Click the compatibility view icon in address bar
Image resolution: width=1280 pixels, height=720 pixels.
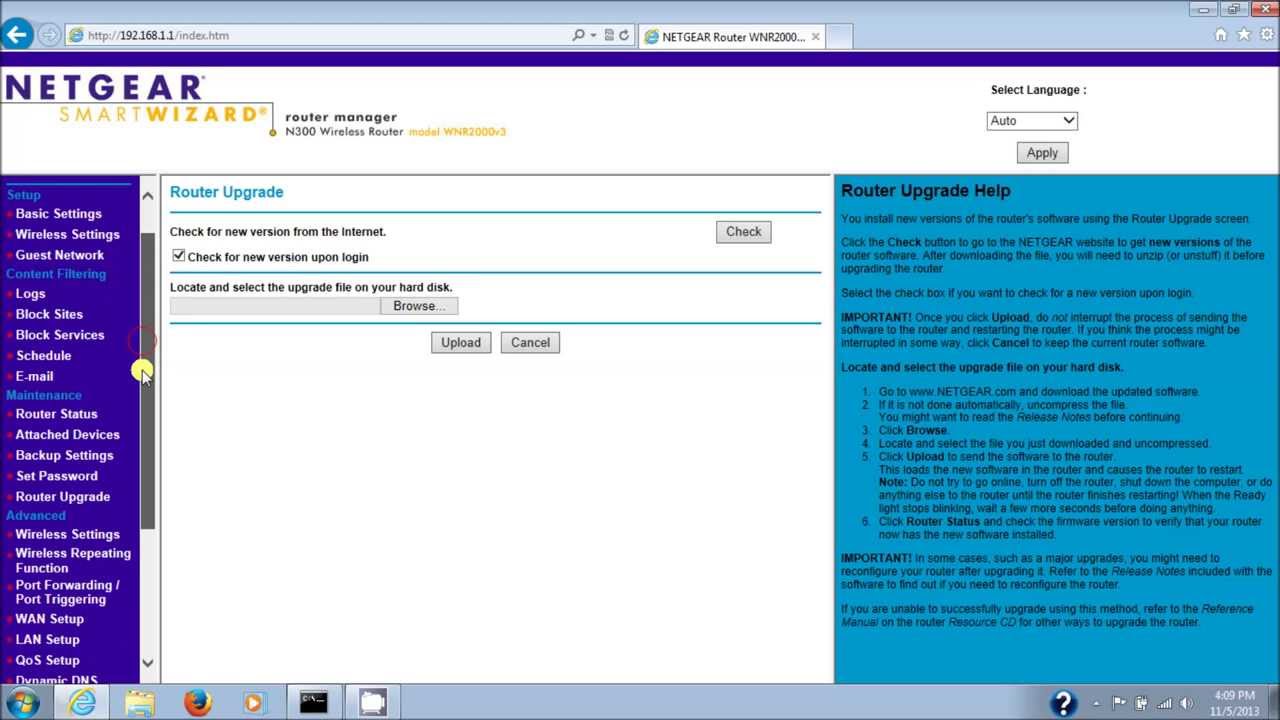click(x=608, y=35)
